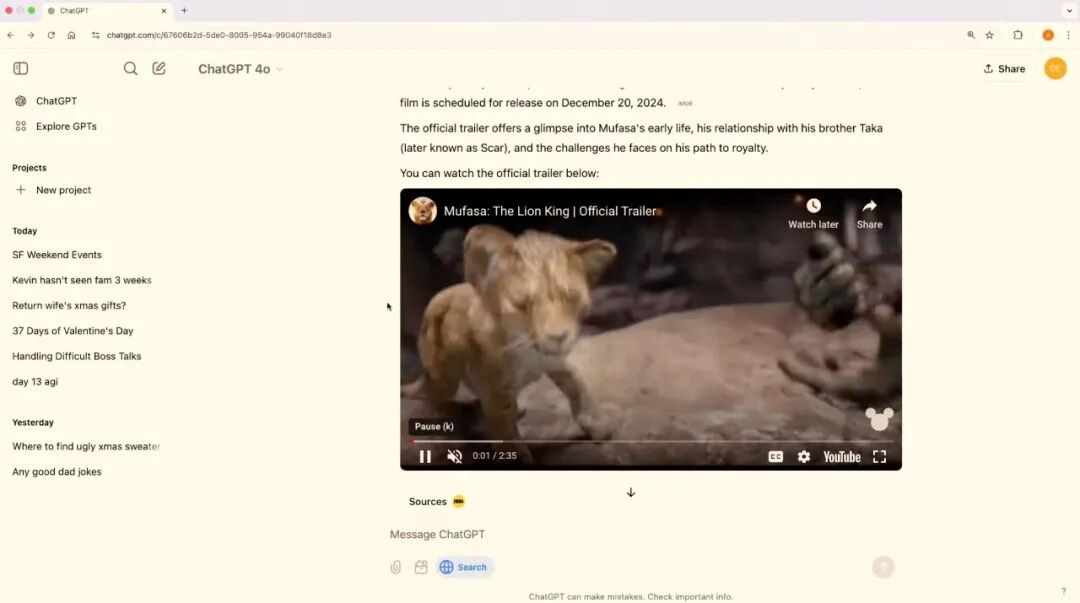Reload the browser page
Image resolution: width=1080 pixels, height=603 pixels.
[x=51, y=35]
